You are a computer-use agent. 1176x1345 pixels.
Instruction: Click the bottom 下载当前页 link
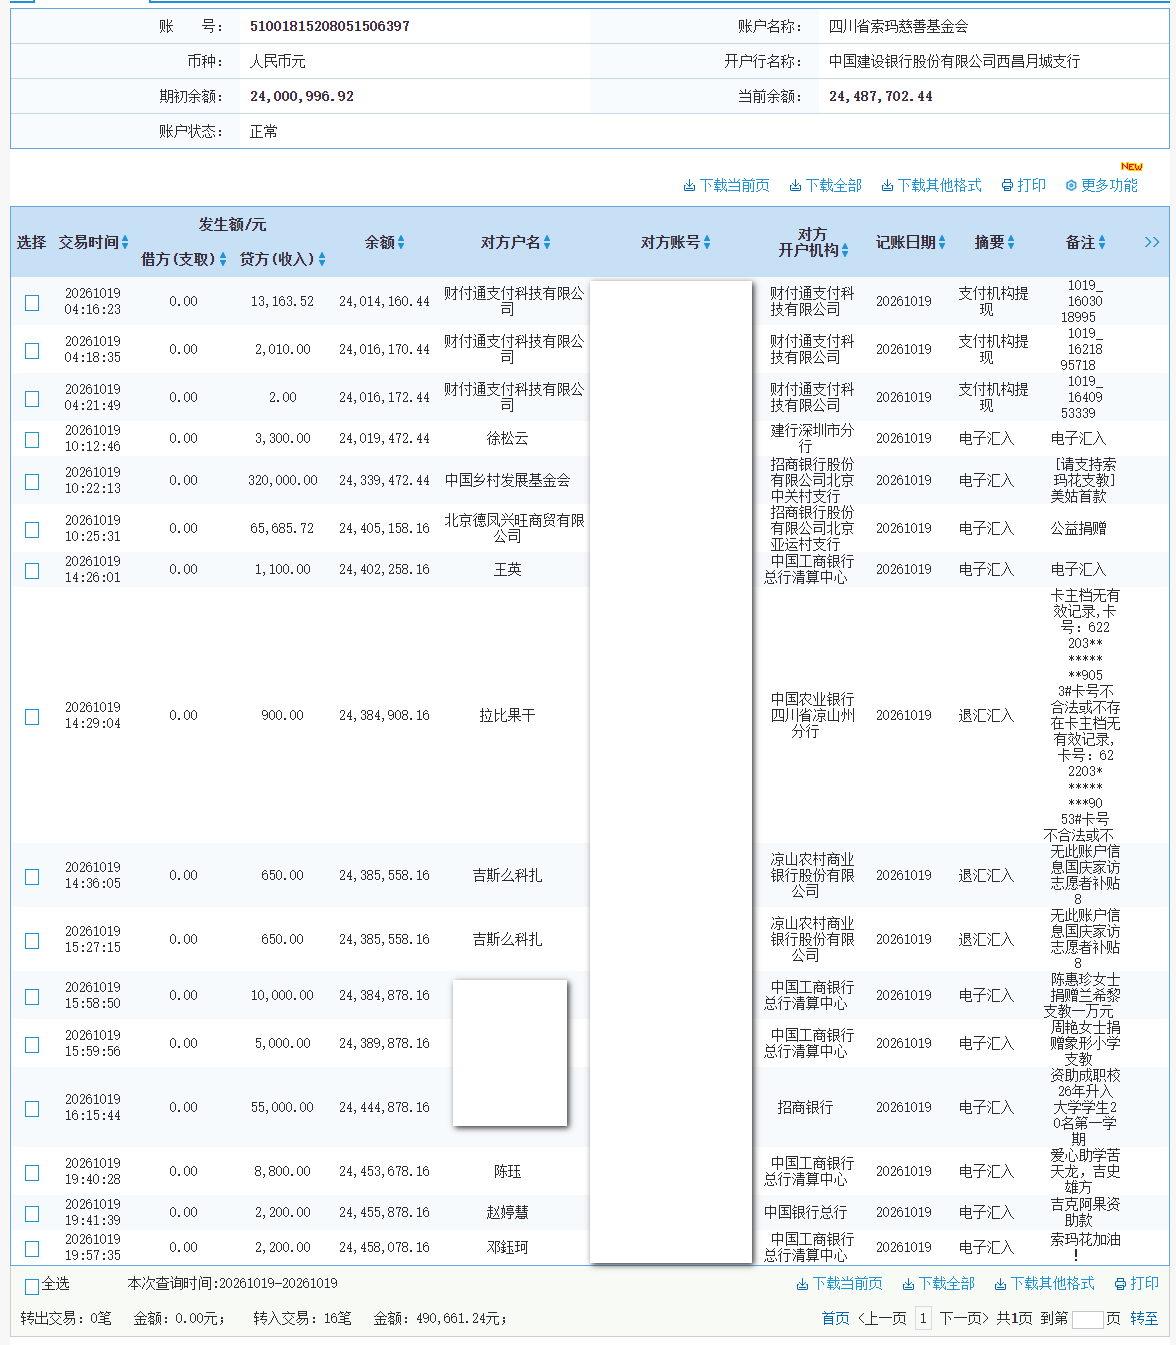[839, 1283]
